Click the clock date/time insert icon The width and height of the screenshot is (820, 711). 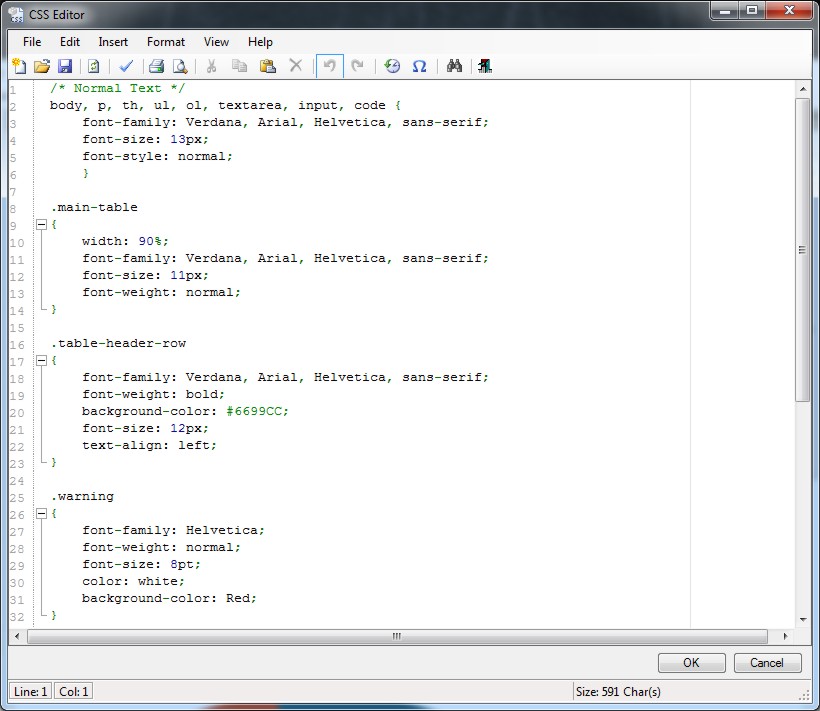coord(392,66)
